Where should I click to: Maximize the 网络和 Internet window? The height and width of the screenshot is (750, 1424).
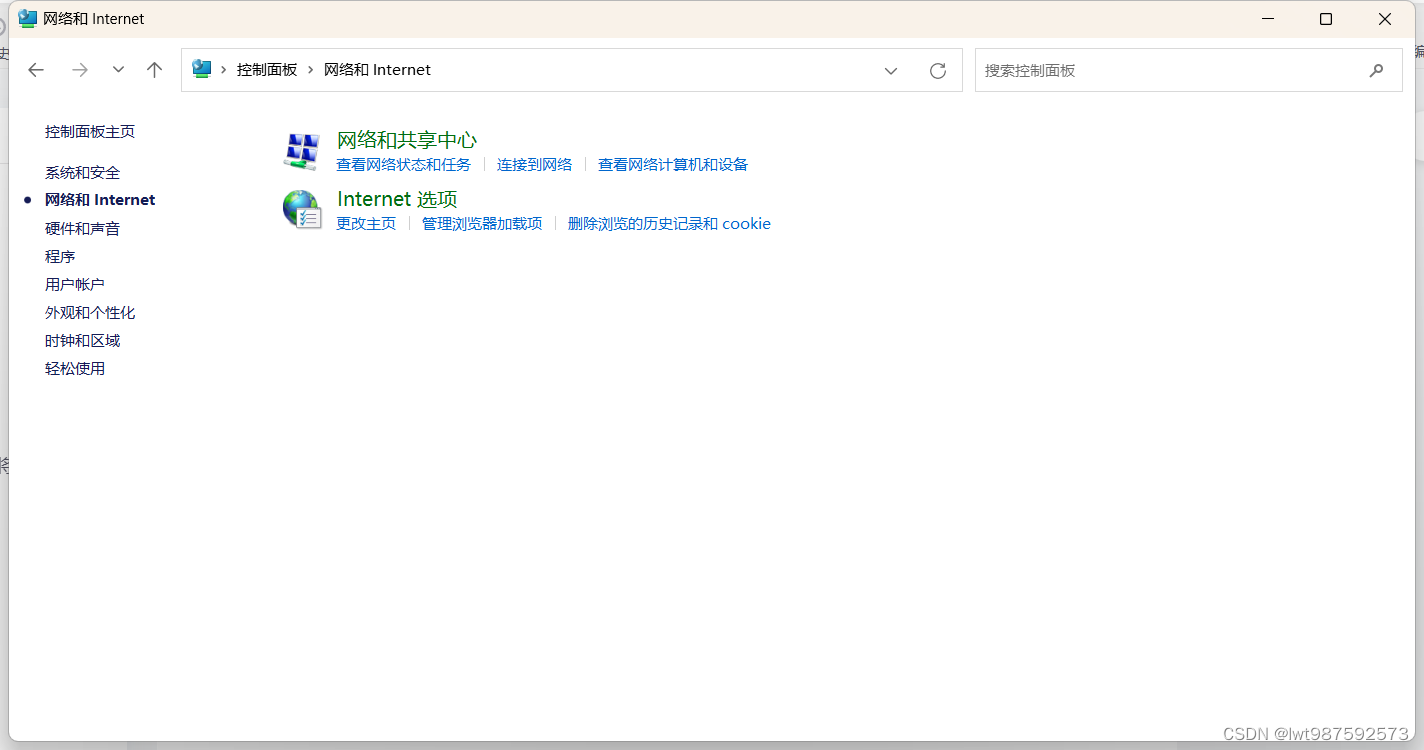pos(1326,19)
